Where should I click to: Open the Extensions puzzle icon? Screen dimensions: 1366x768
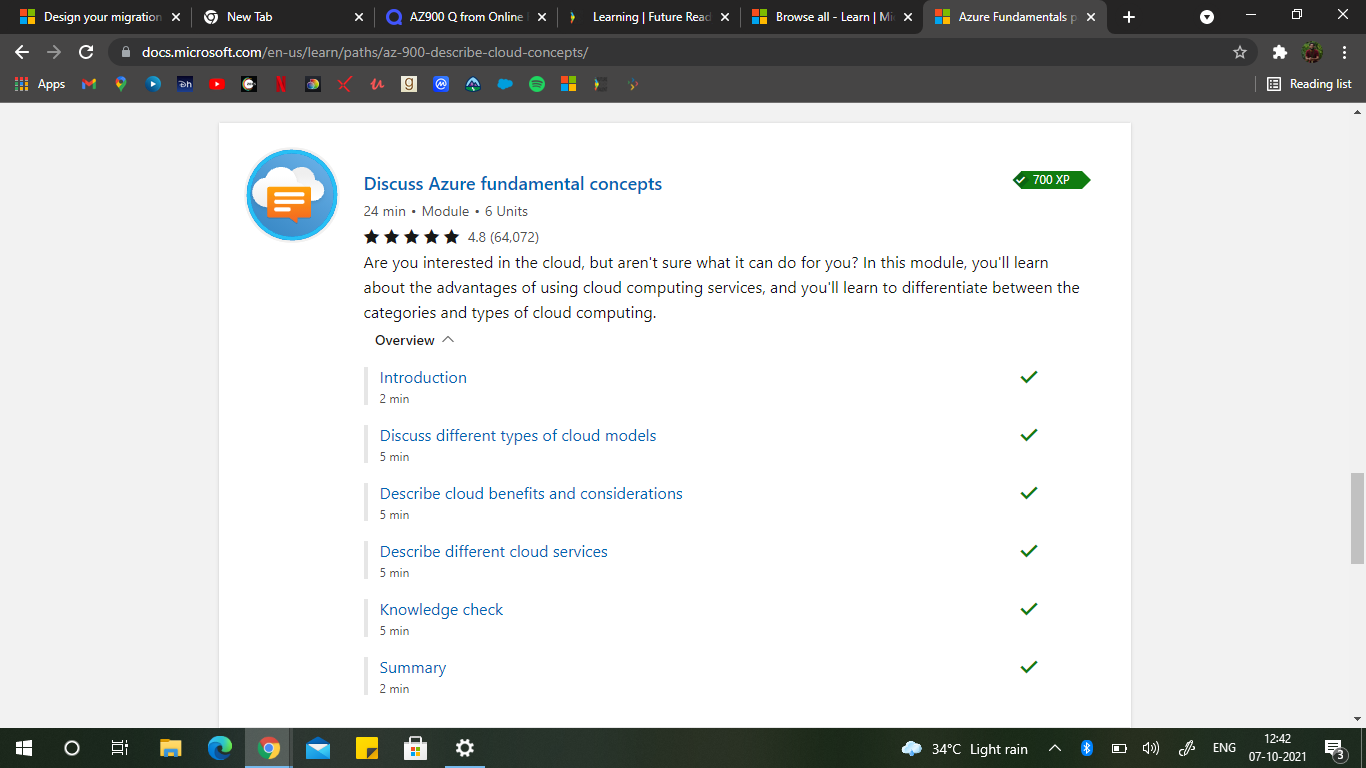1279,52
